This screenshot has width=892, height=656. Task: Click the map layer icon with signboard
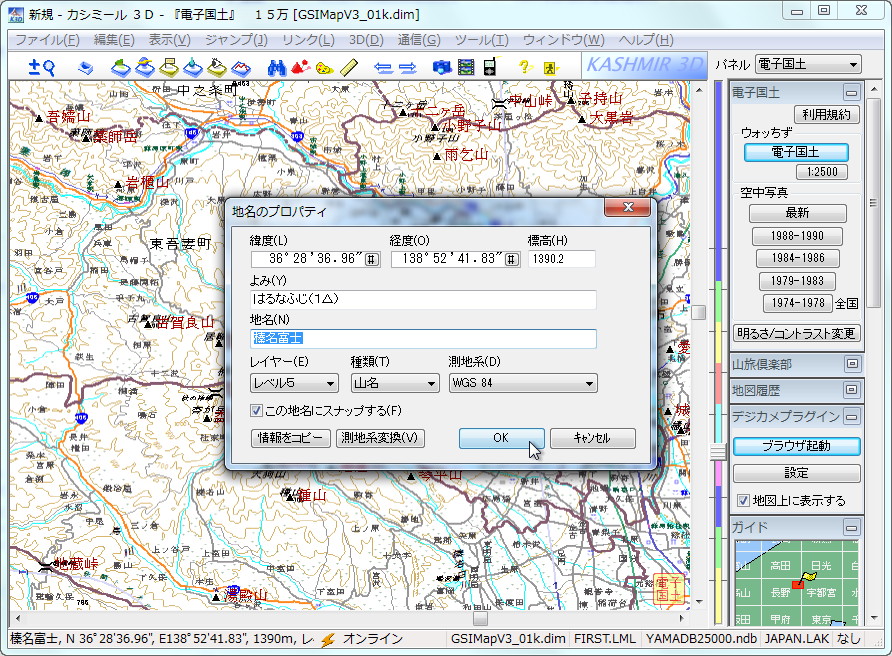(169, 68)
